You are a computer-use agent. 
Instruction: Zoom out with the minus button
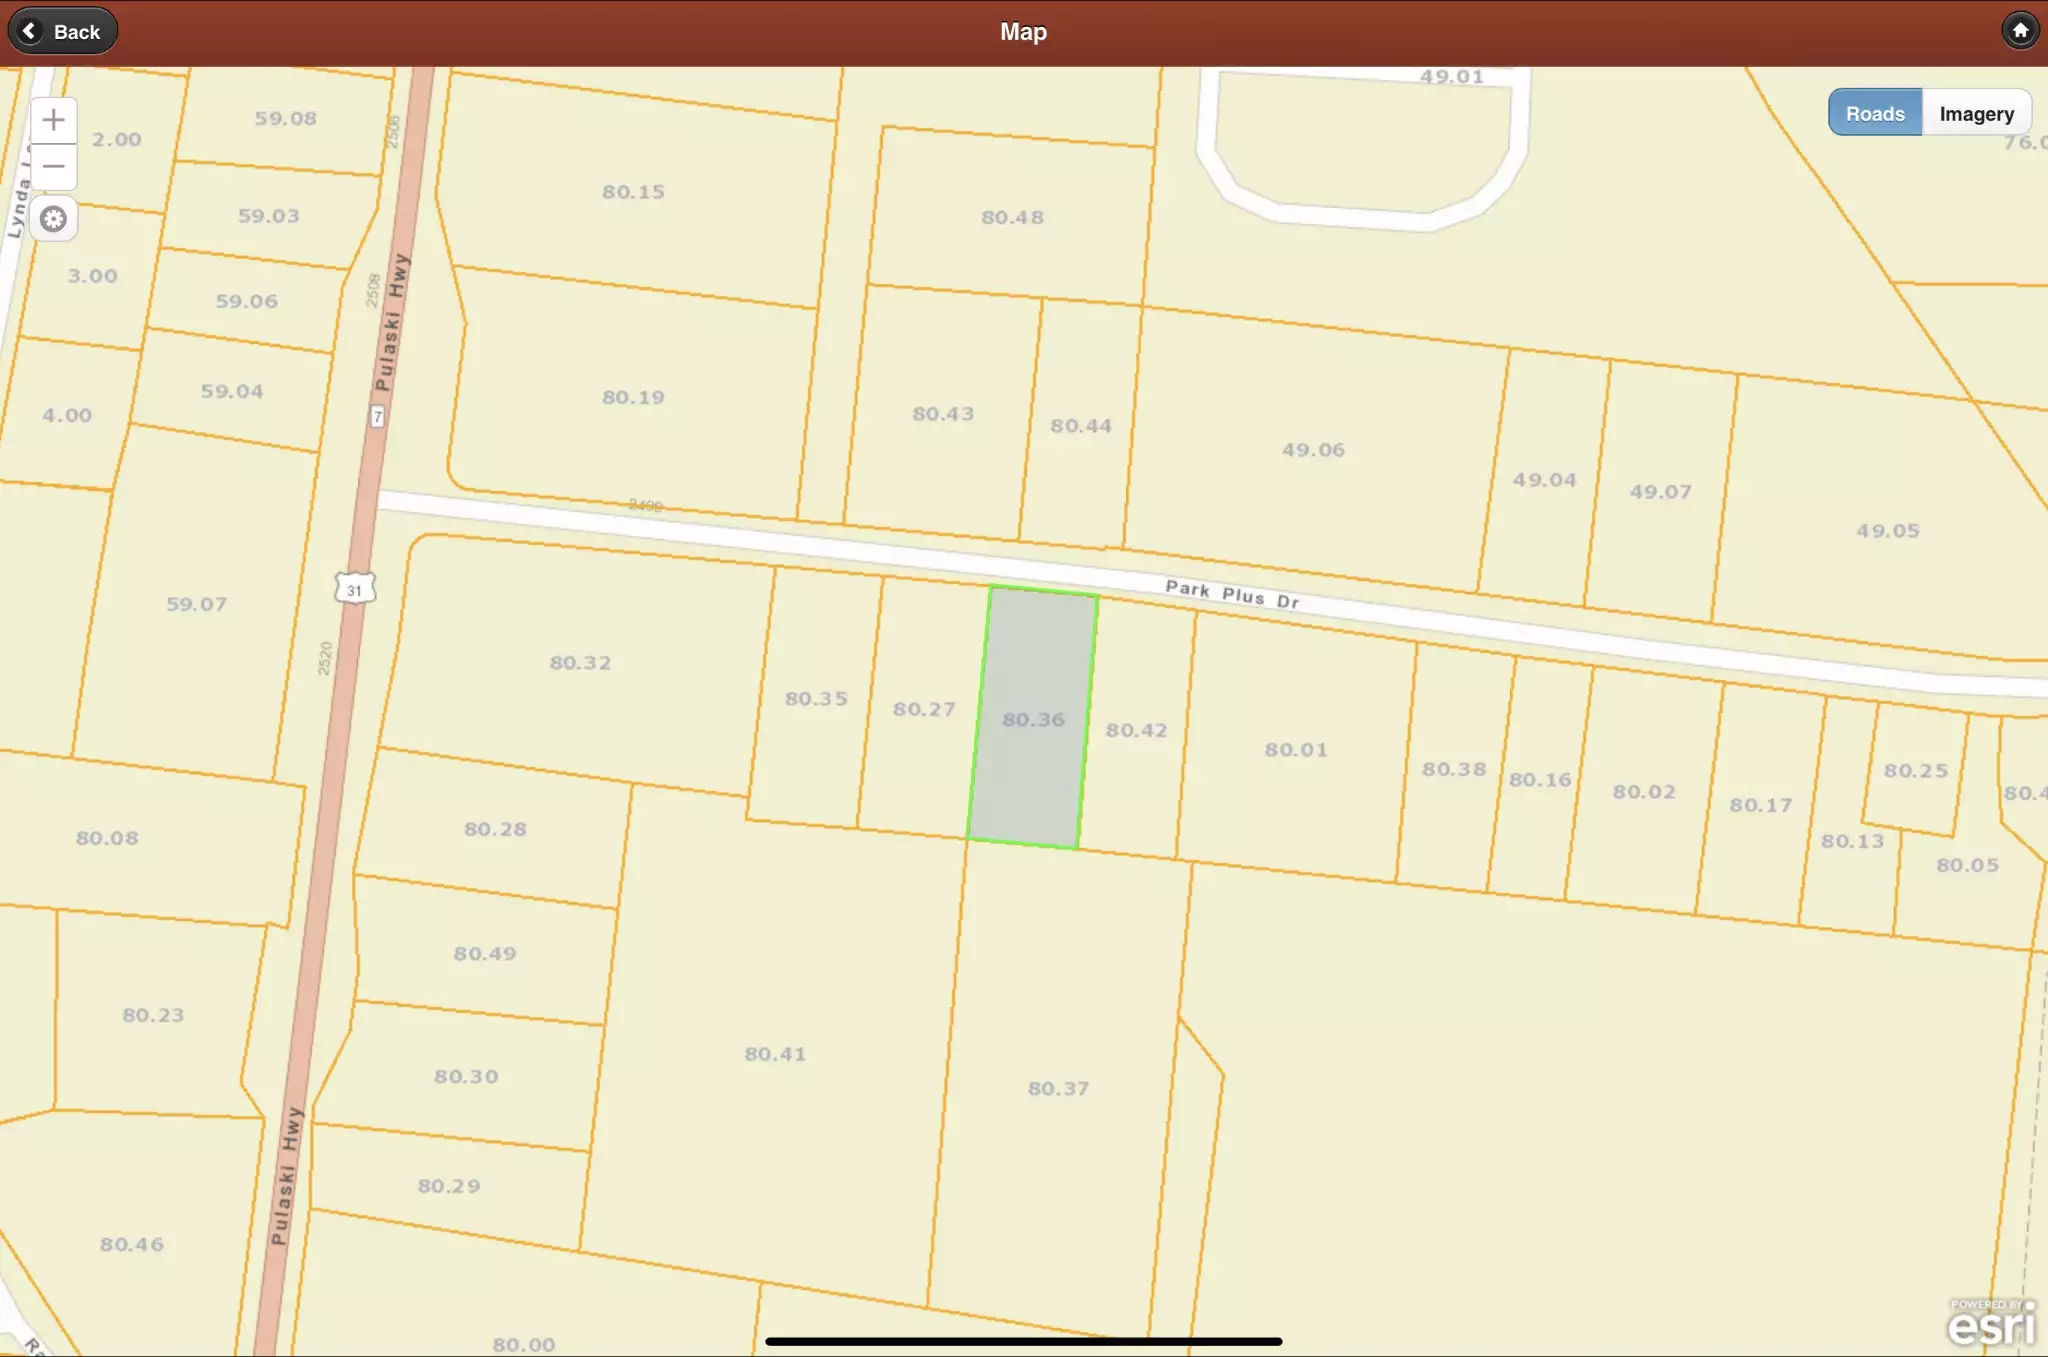point(53,167)
